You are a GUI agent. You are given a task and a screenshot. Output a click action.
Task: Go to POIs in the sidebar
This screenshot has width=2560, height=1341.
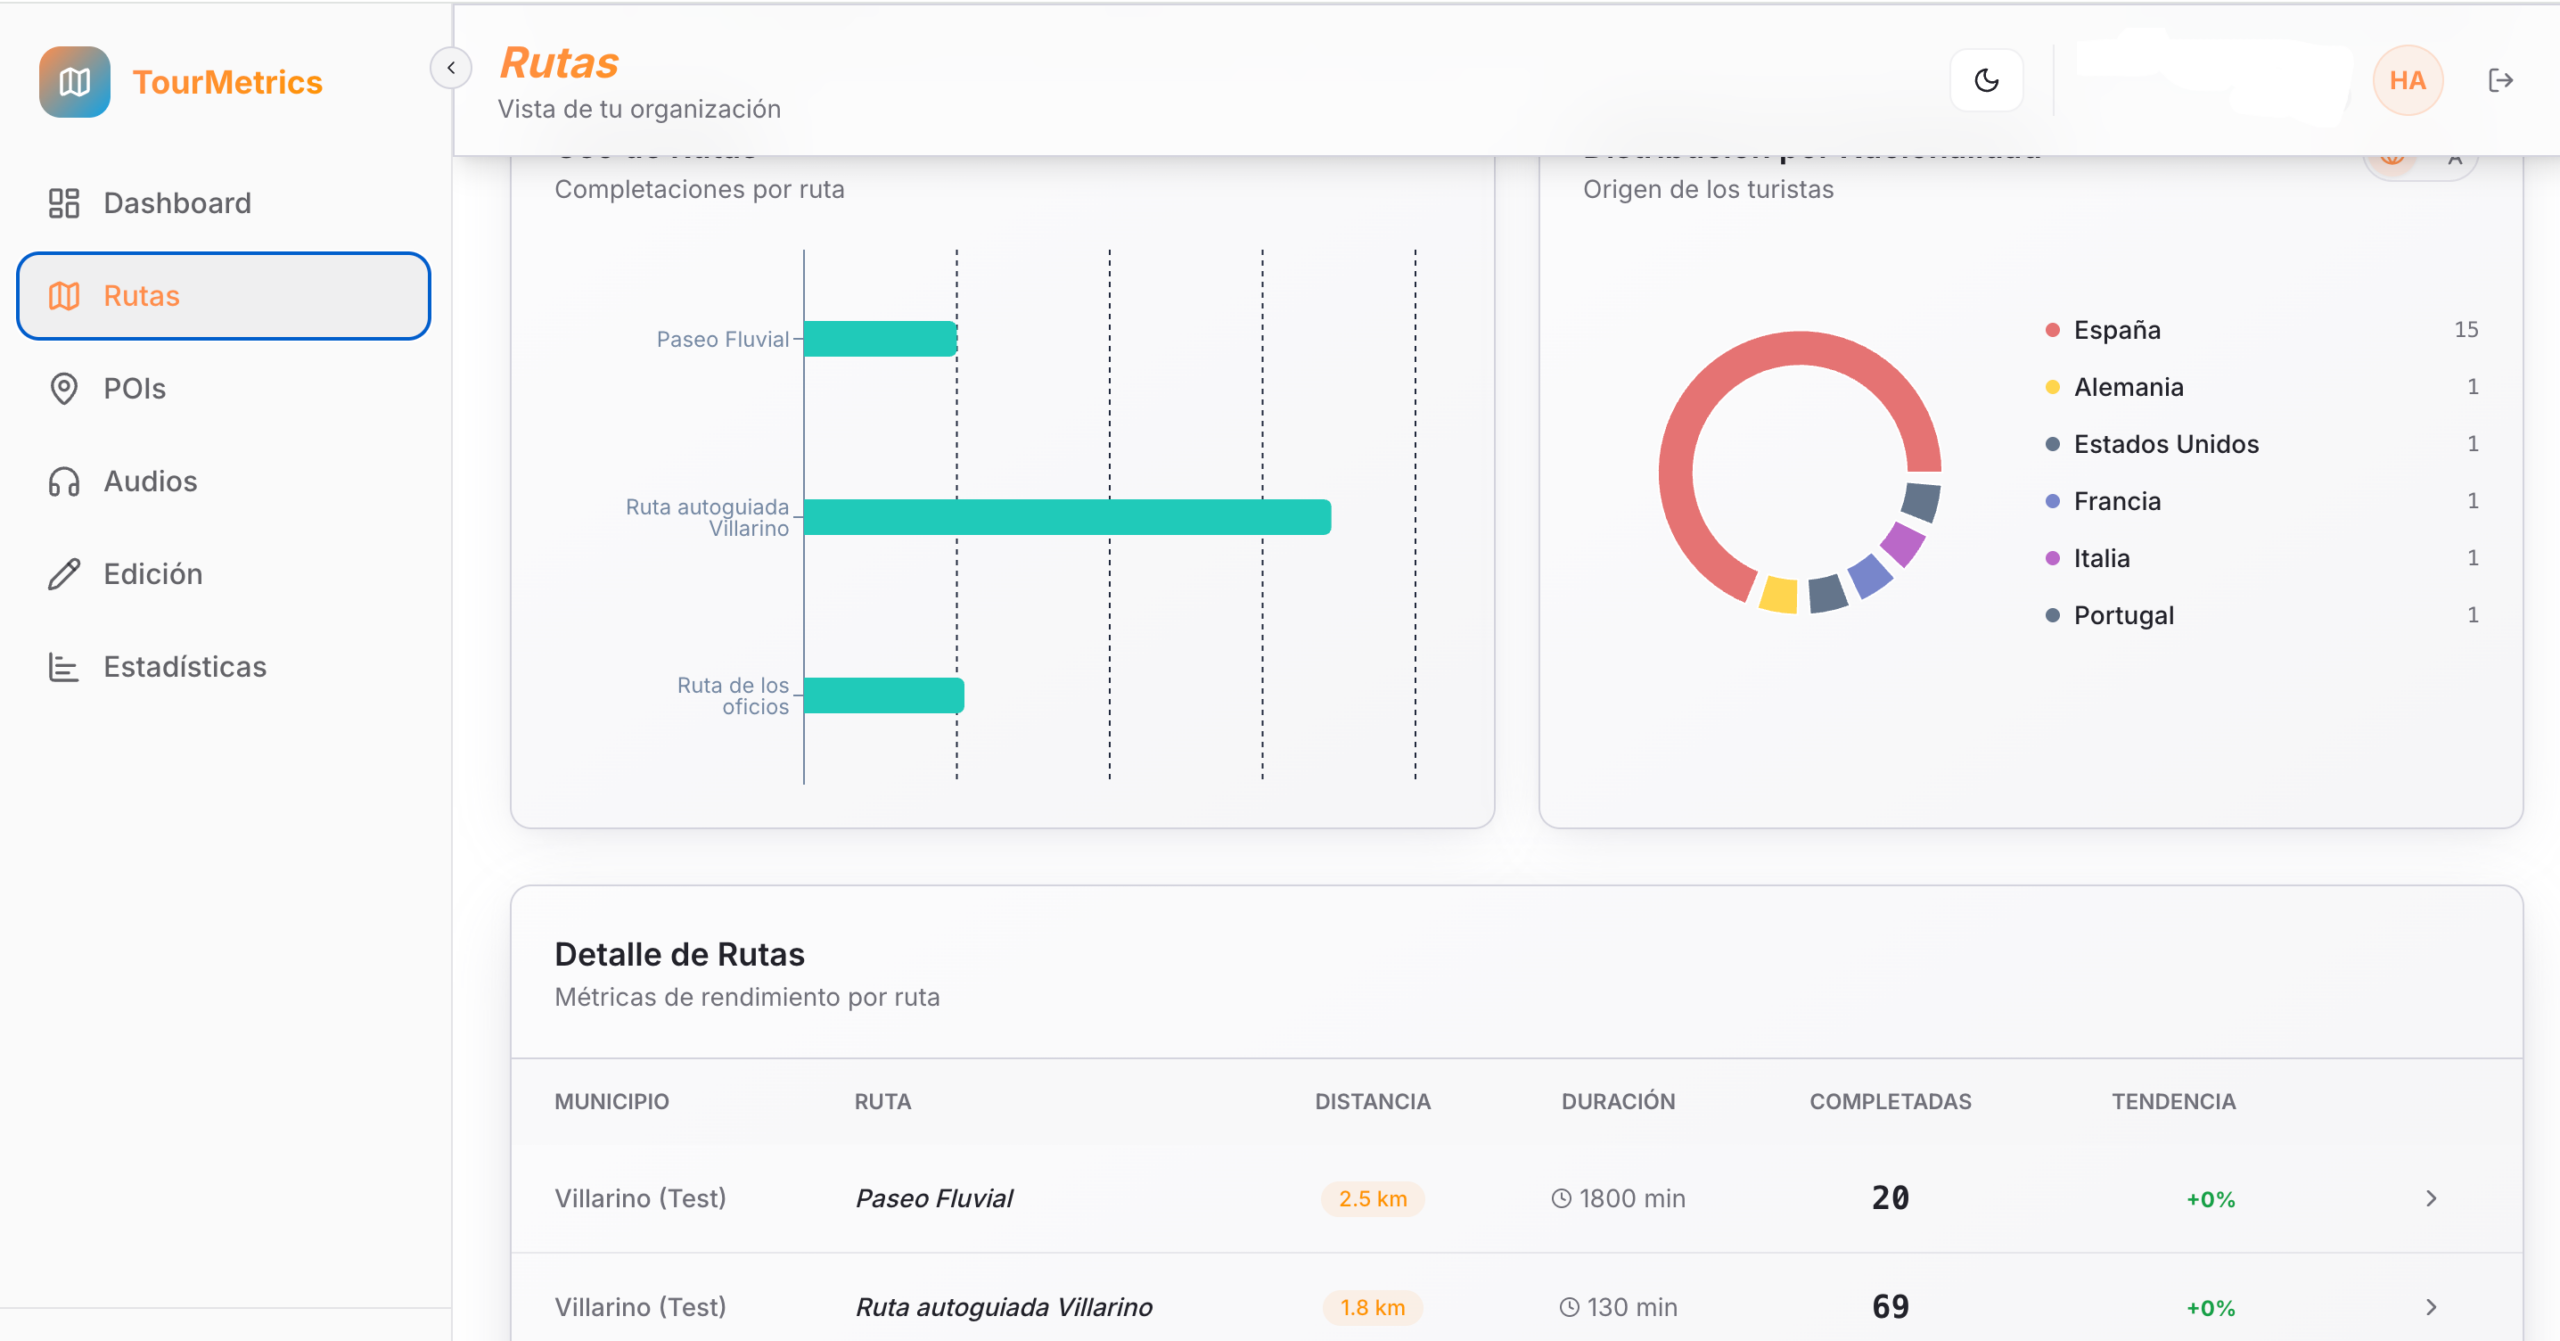point(224,388)
